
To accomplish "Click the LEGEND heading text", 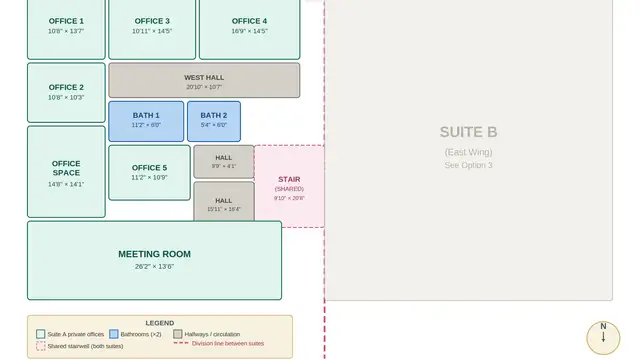I will coord(160,323).
